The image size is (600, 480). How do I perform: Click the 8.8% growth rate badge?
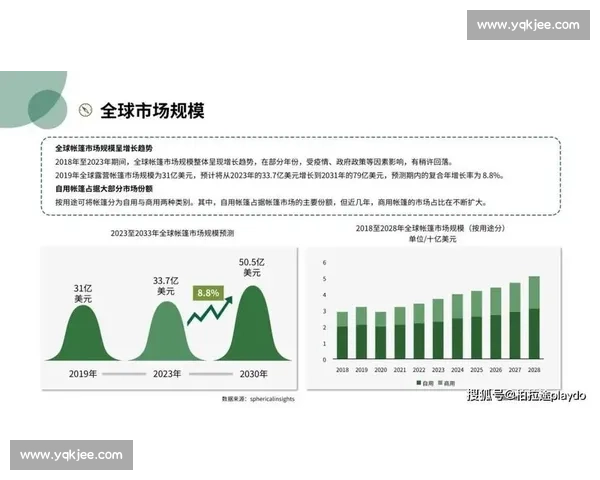click(x=208, y=293)
